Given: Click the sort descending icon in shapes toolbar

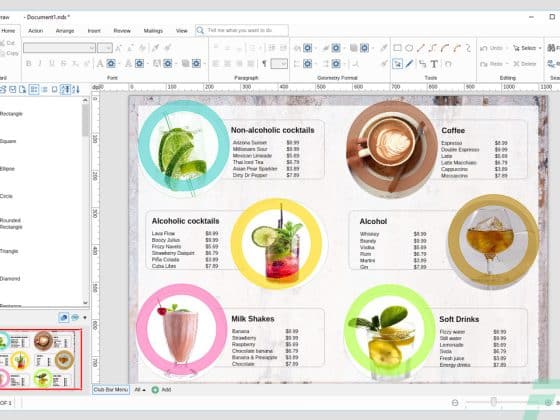Looking at the screenshot, I should coord(76,89).
